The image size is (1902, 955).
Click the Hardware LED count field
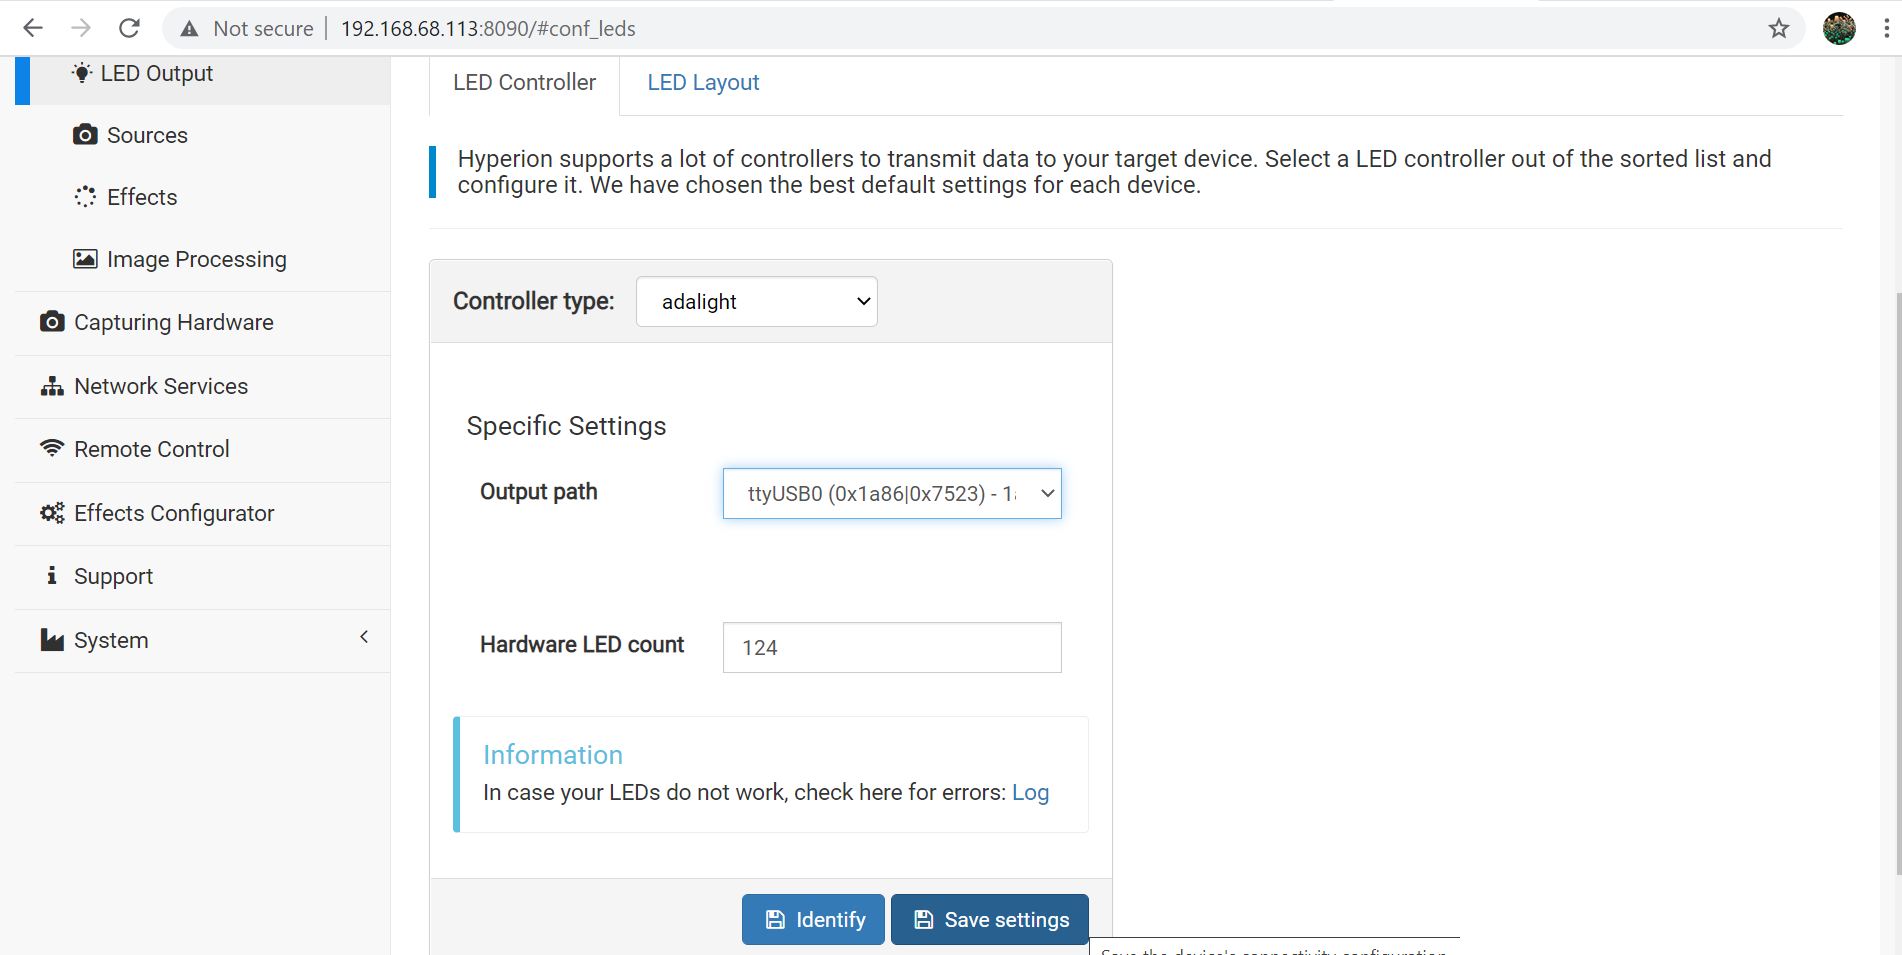coord(892,647)
